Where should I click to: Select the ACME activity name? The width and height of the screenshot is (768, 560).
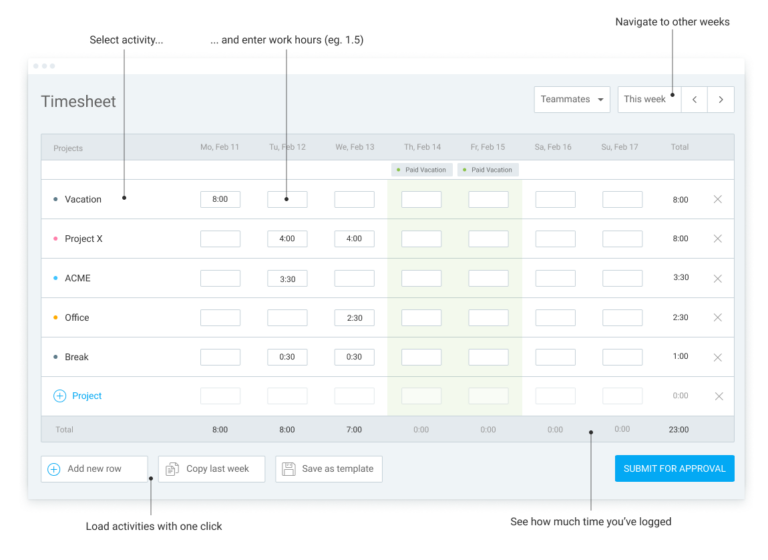(x=77, y=278)
